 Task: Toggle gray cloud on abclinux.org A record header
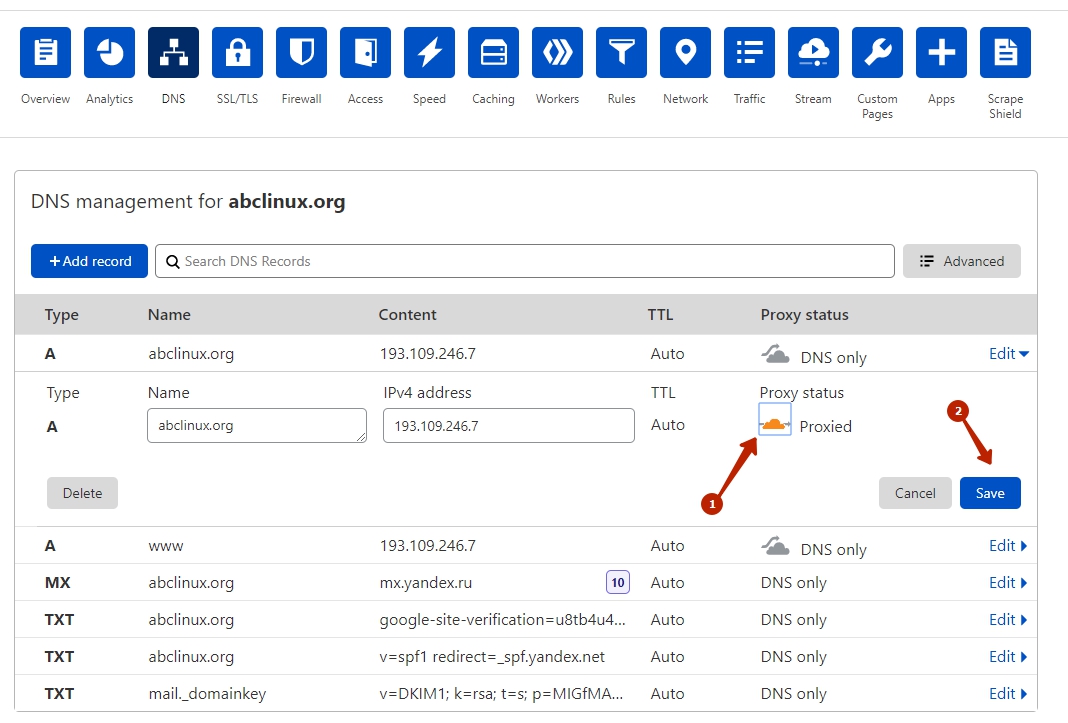(776, 355)
